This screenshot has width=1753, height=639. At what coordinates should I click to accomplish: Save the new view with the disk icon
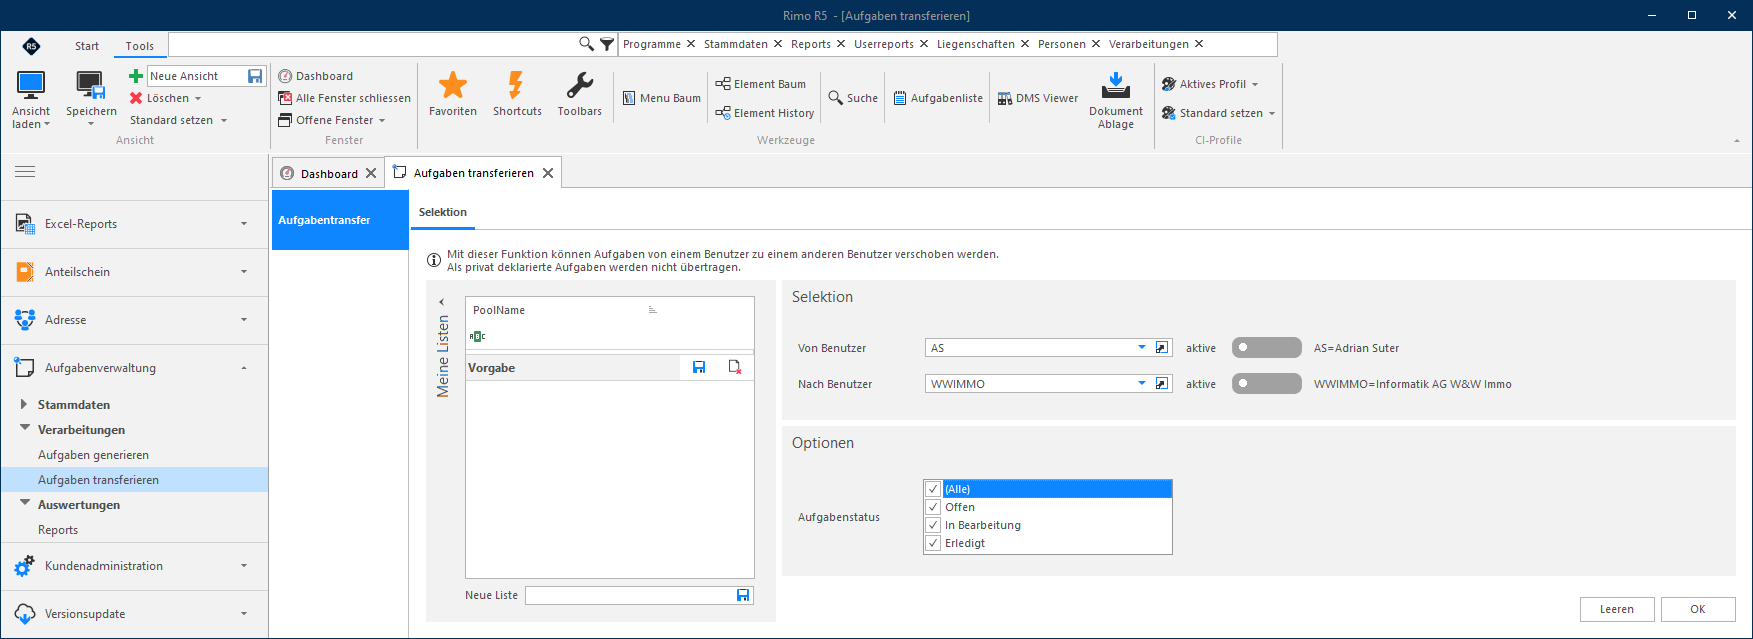255,76
